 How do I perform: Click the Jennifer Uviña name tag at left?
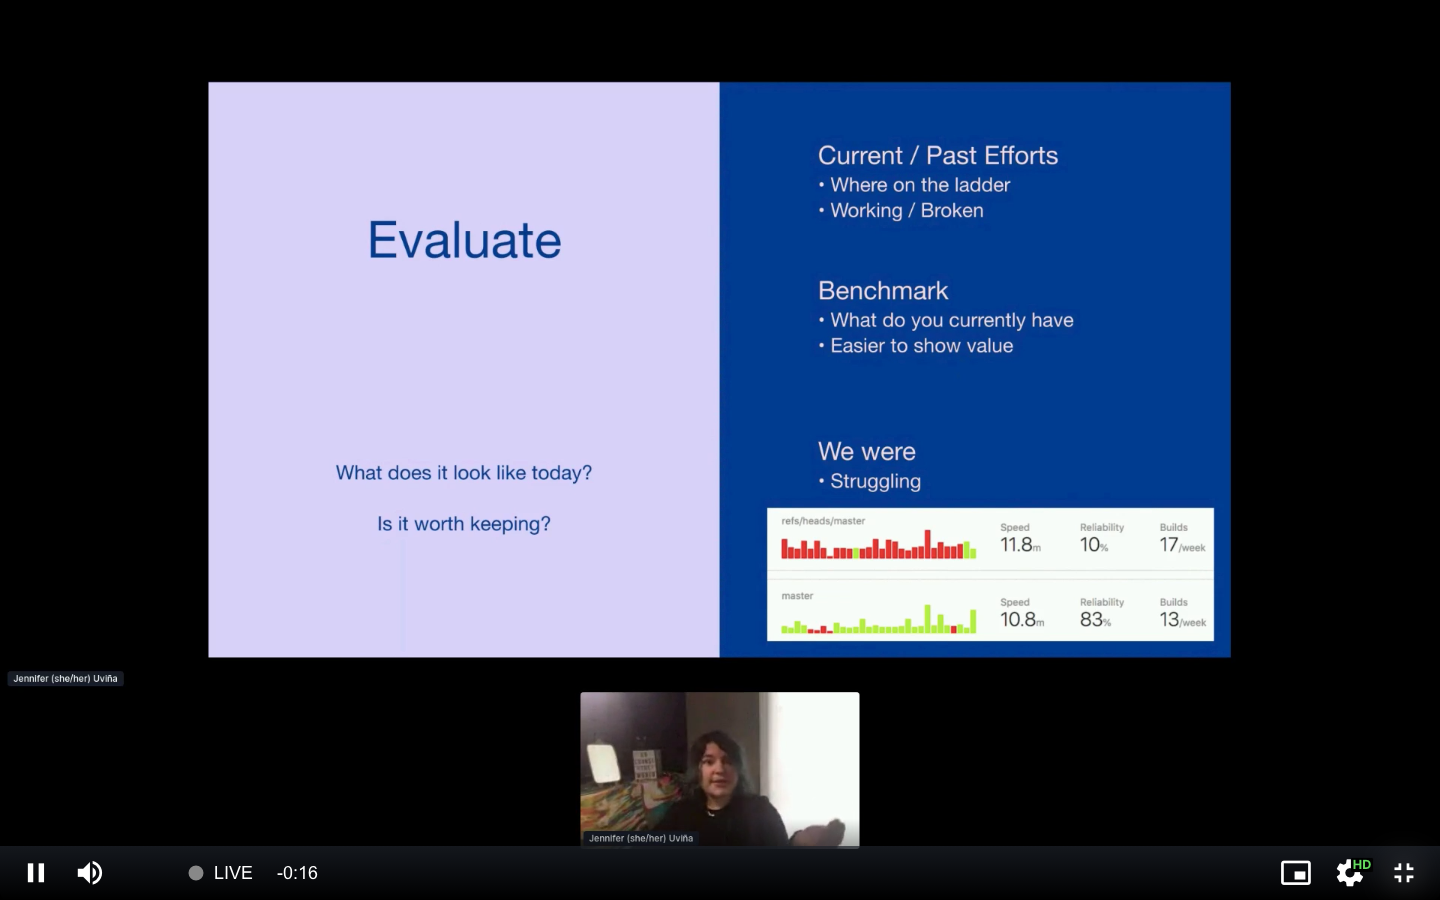(66, 678)
